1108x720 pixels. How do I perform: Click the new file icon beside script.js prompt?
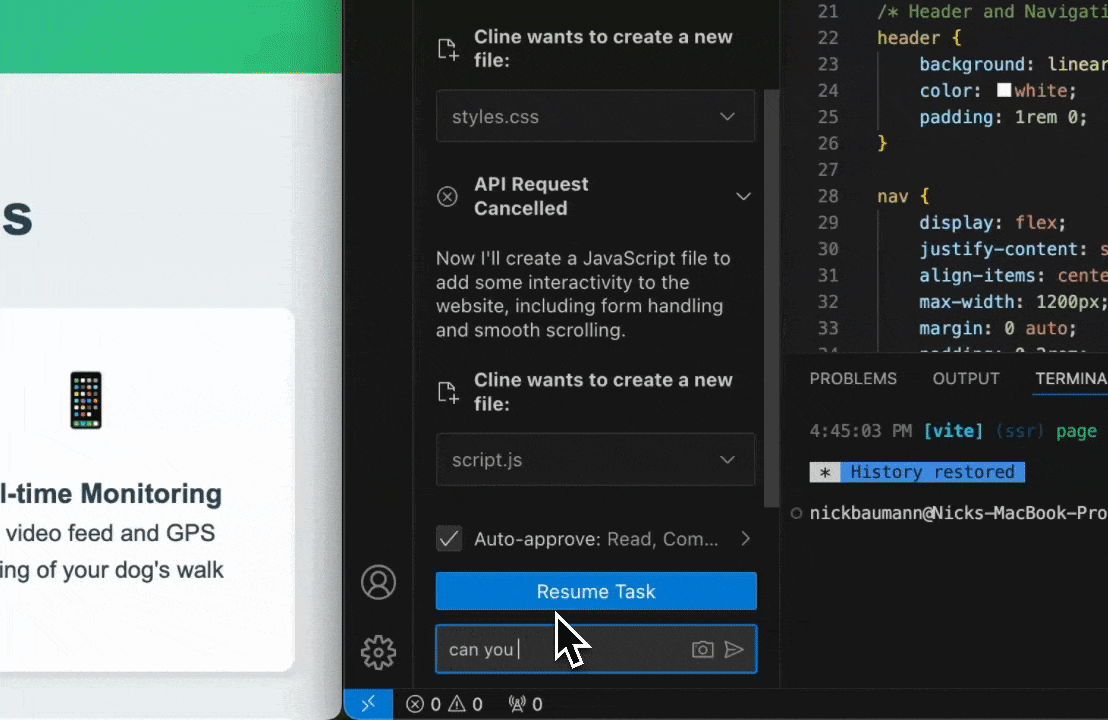tap(448, 392)
